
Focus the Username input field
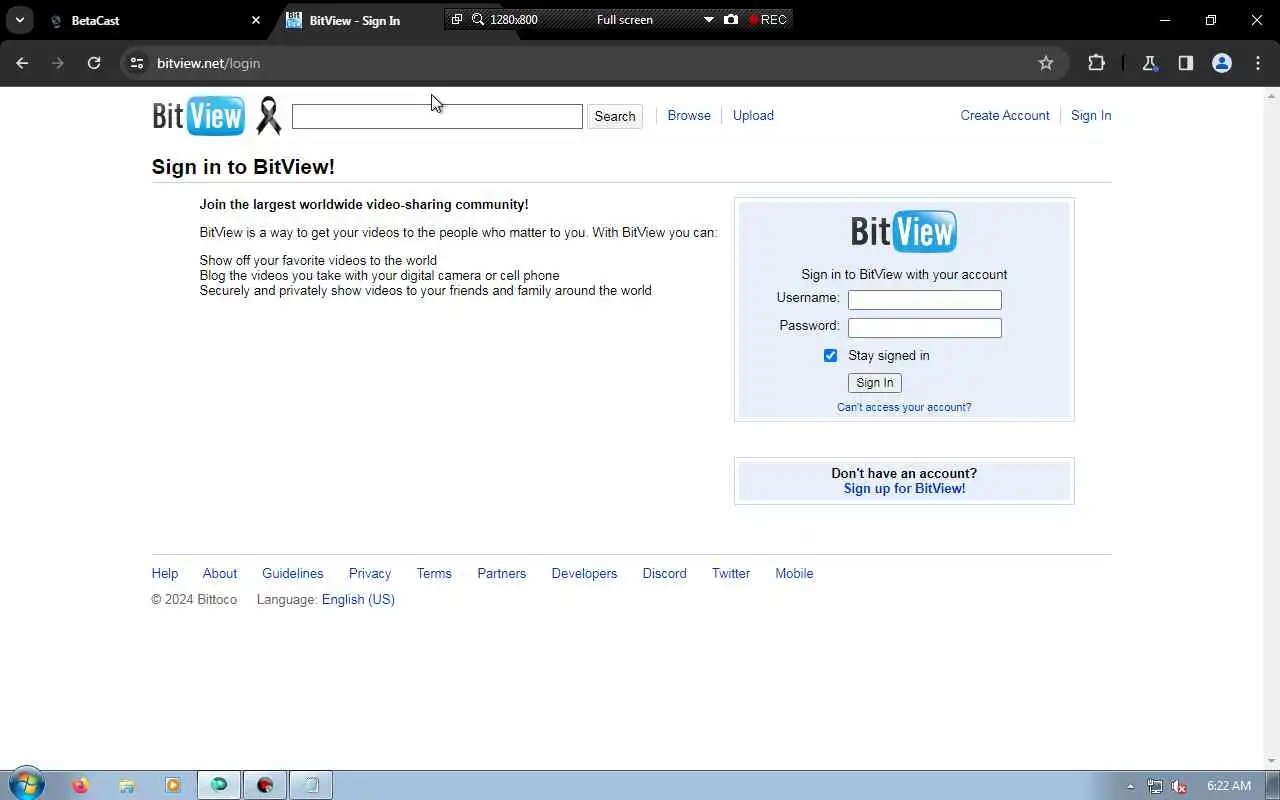point(925,300)
